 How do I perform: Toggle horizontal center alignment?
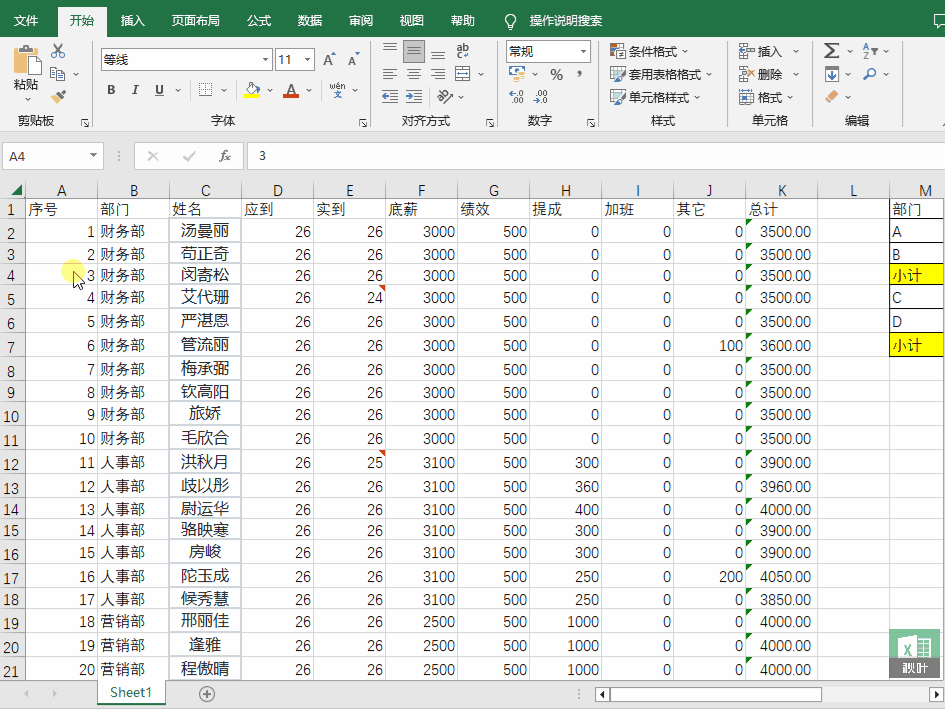coord(414,74)
